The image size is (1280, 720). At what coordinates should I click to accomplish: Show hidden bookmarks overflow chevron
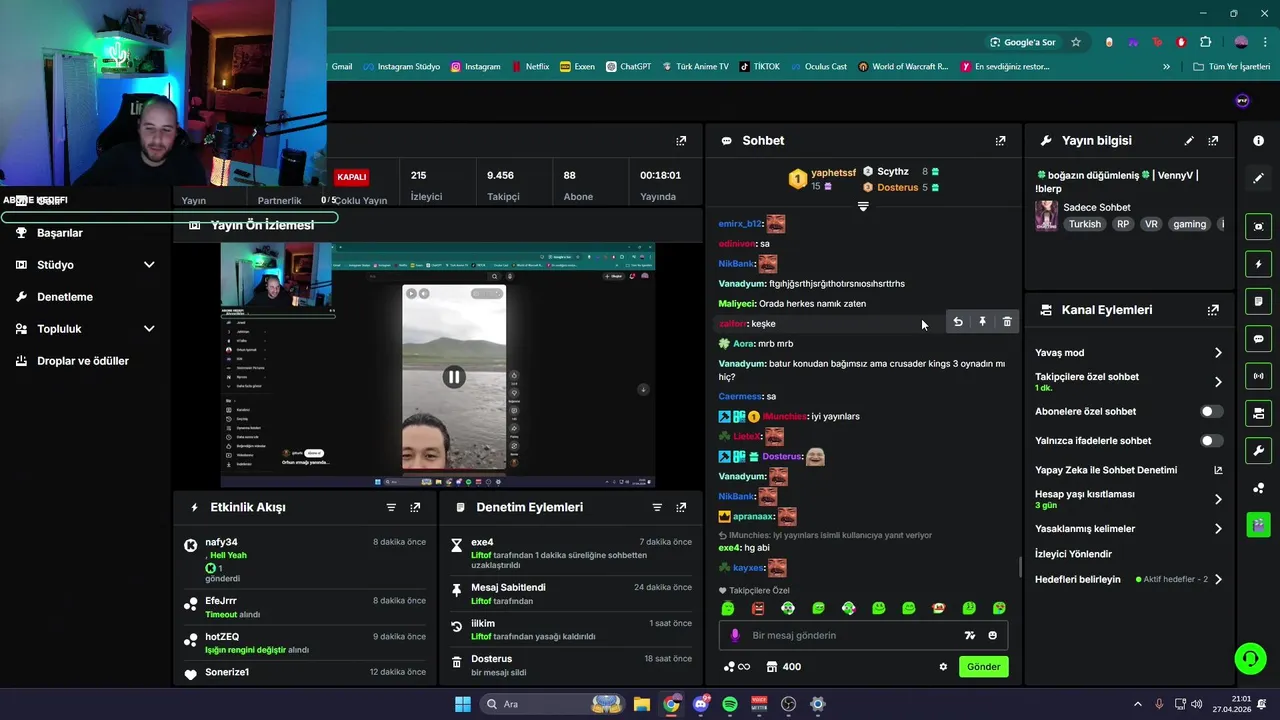1166,67
